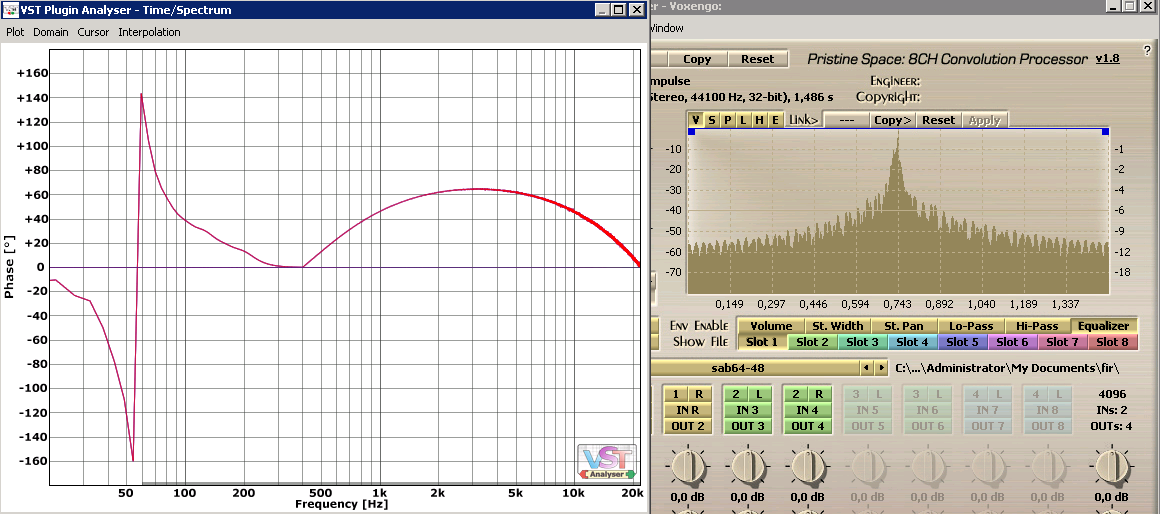Toggle the '1' button above IN R
The width and height of the screenshot is (1160, 514).
[x=675, y=394]
